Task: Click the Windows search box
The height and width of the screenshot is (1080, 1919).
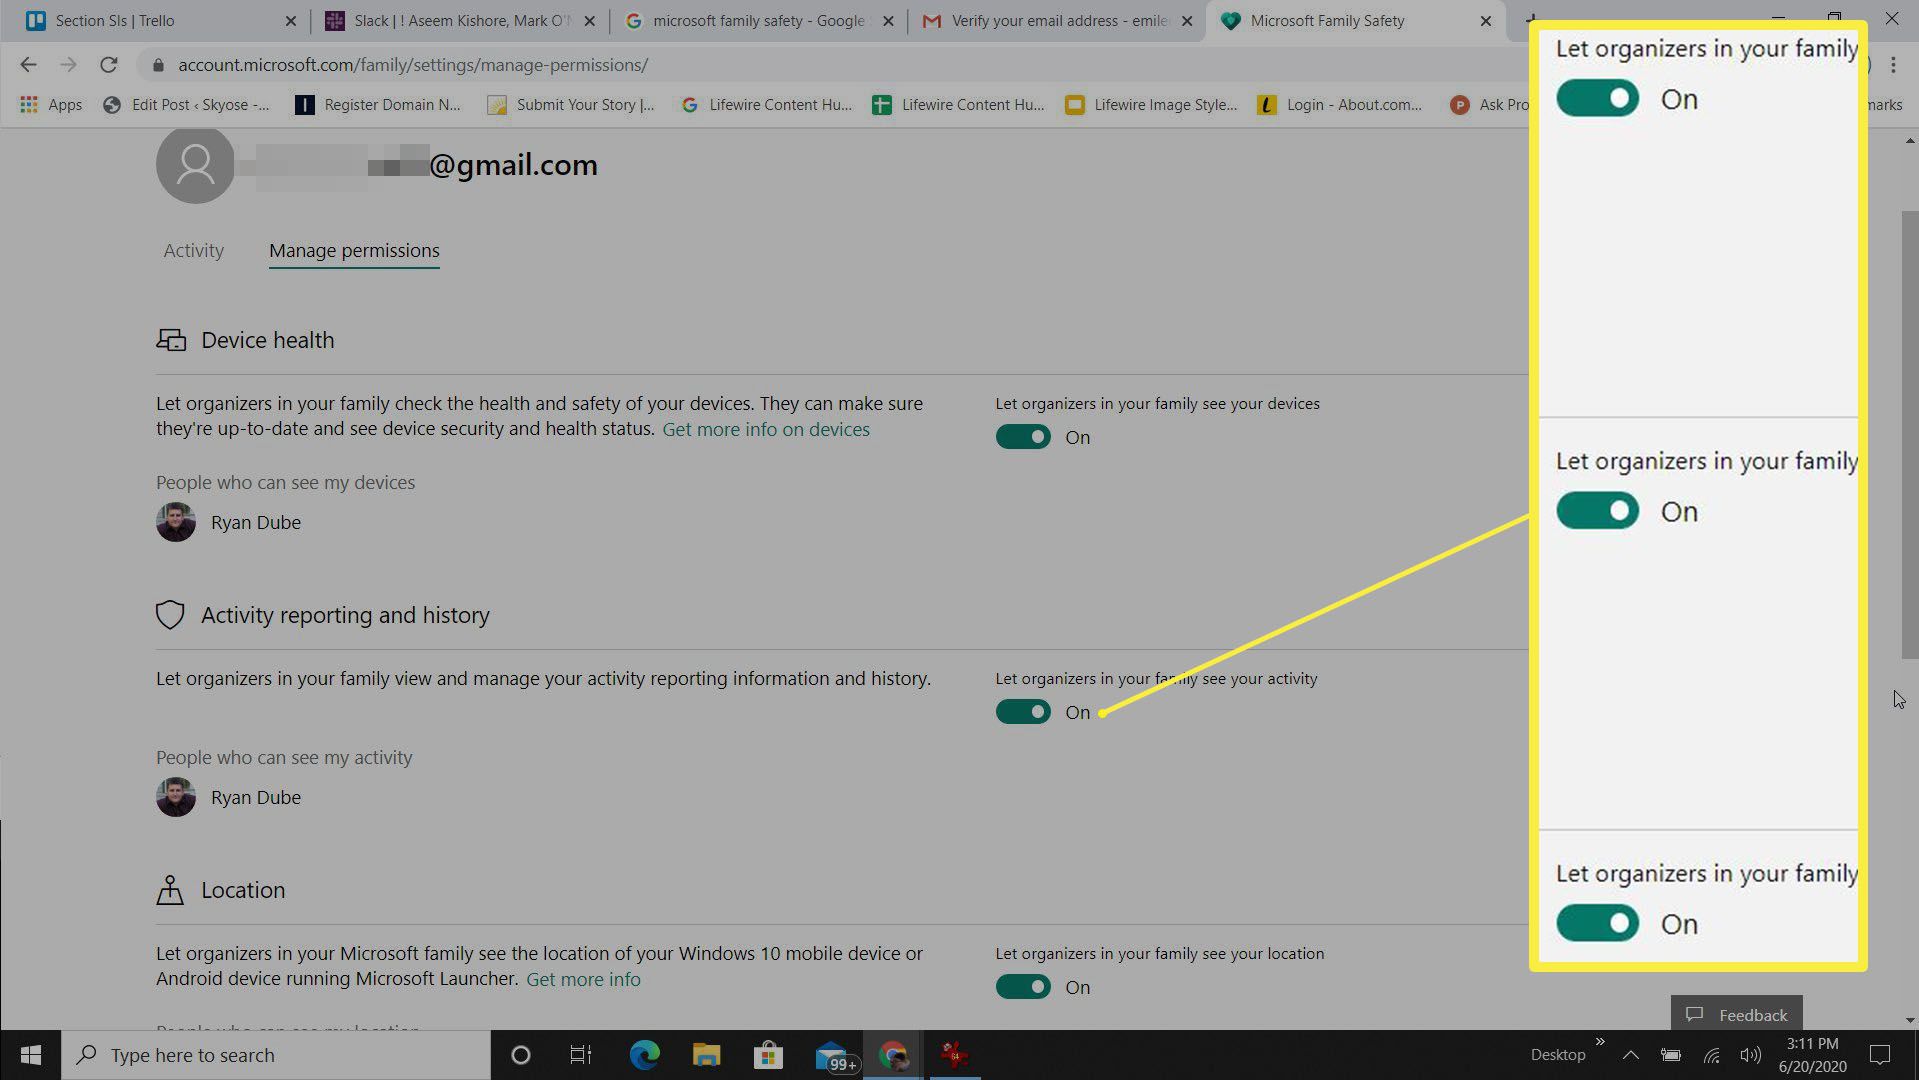Action: (276, 1055)
